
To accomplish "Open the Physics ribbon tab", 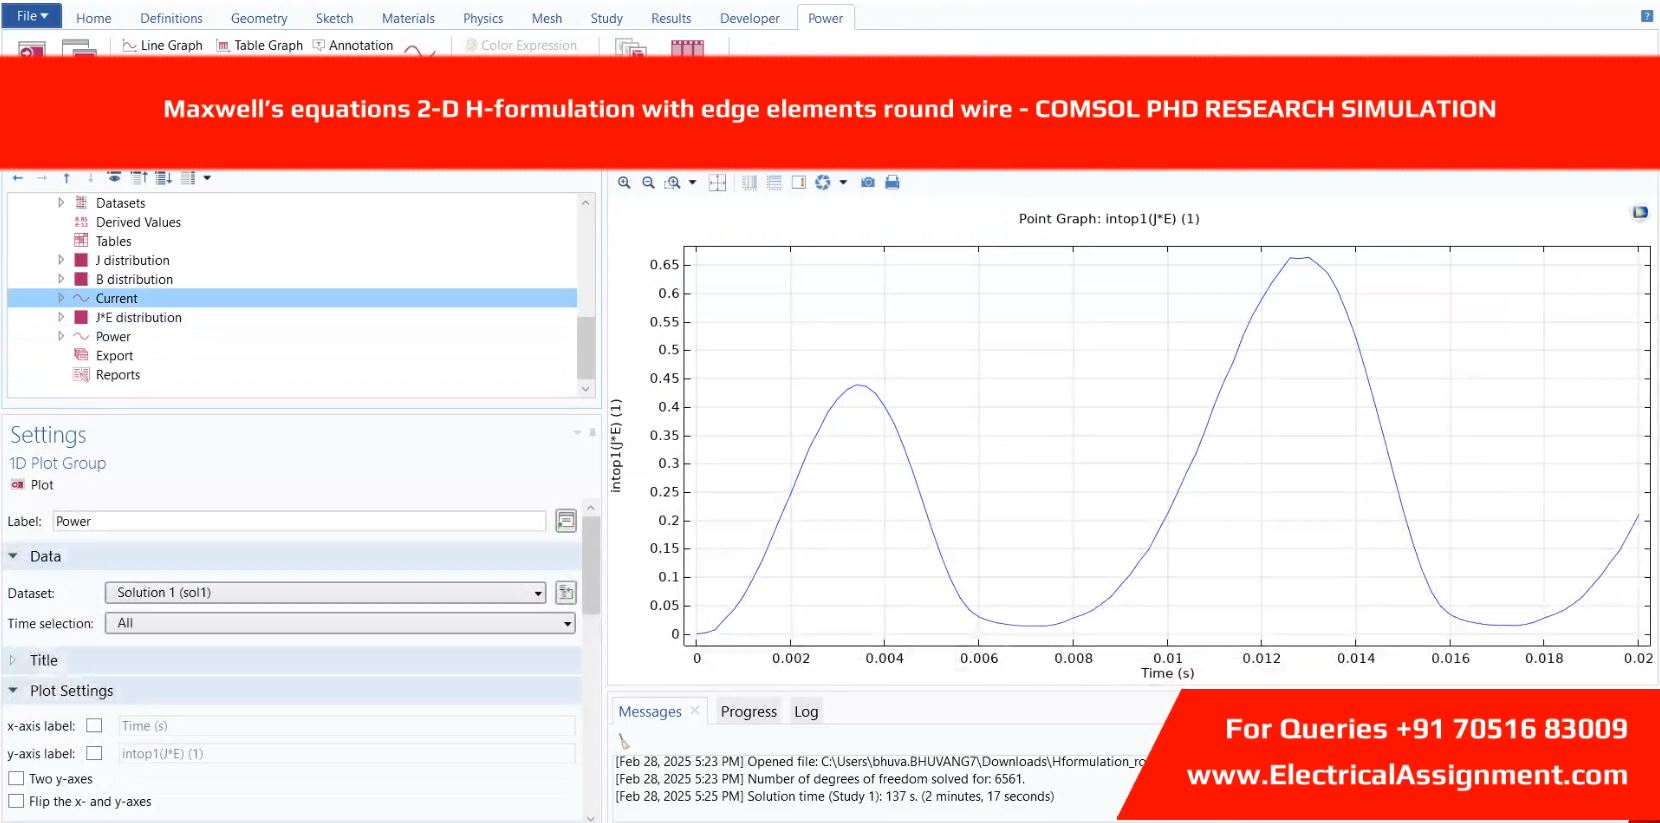I will [x=483, y=18].
